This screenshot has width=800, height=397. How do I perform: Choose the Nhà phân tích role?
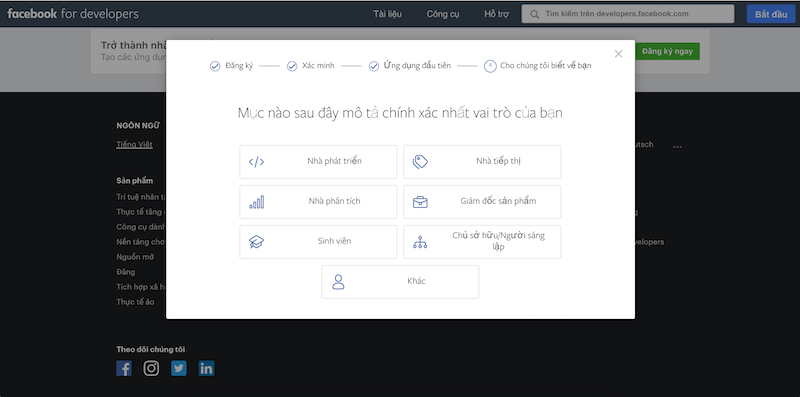[x=318, y=202]
